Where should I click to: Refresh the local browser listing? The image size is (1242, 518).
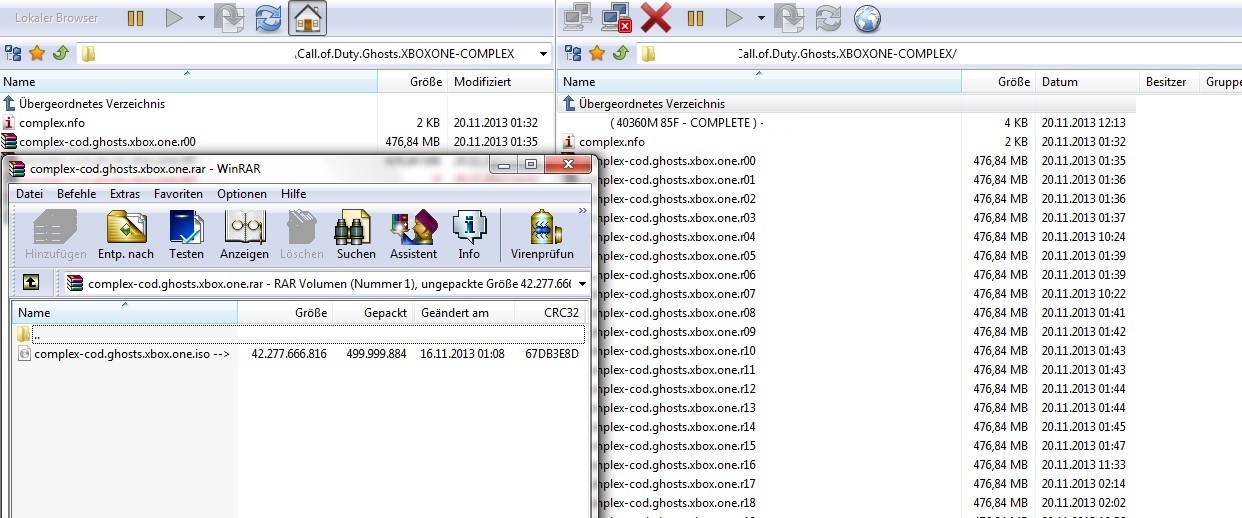268,18
